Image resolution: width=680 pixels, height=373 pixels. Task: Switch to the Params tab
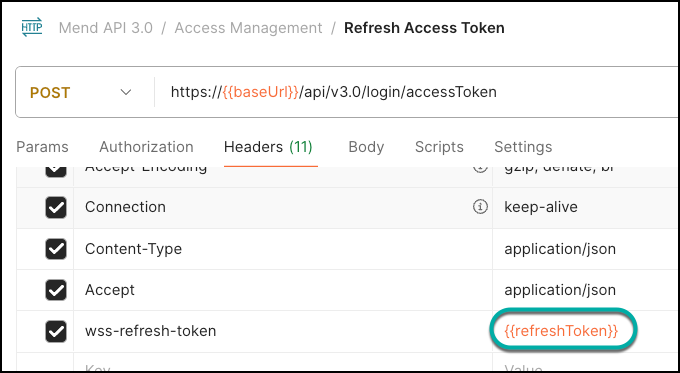click(x=42, y=147)
